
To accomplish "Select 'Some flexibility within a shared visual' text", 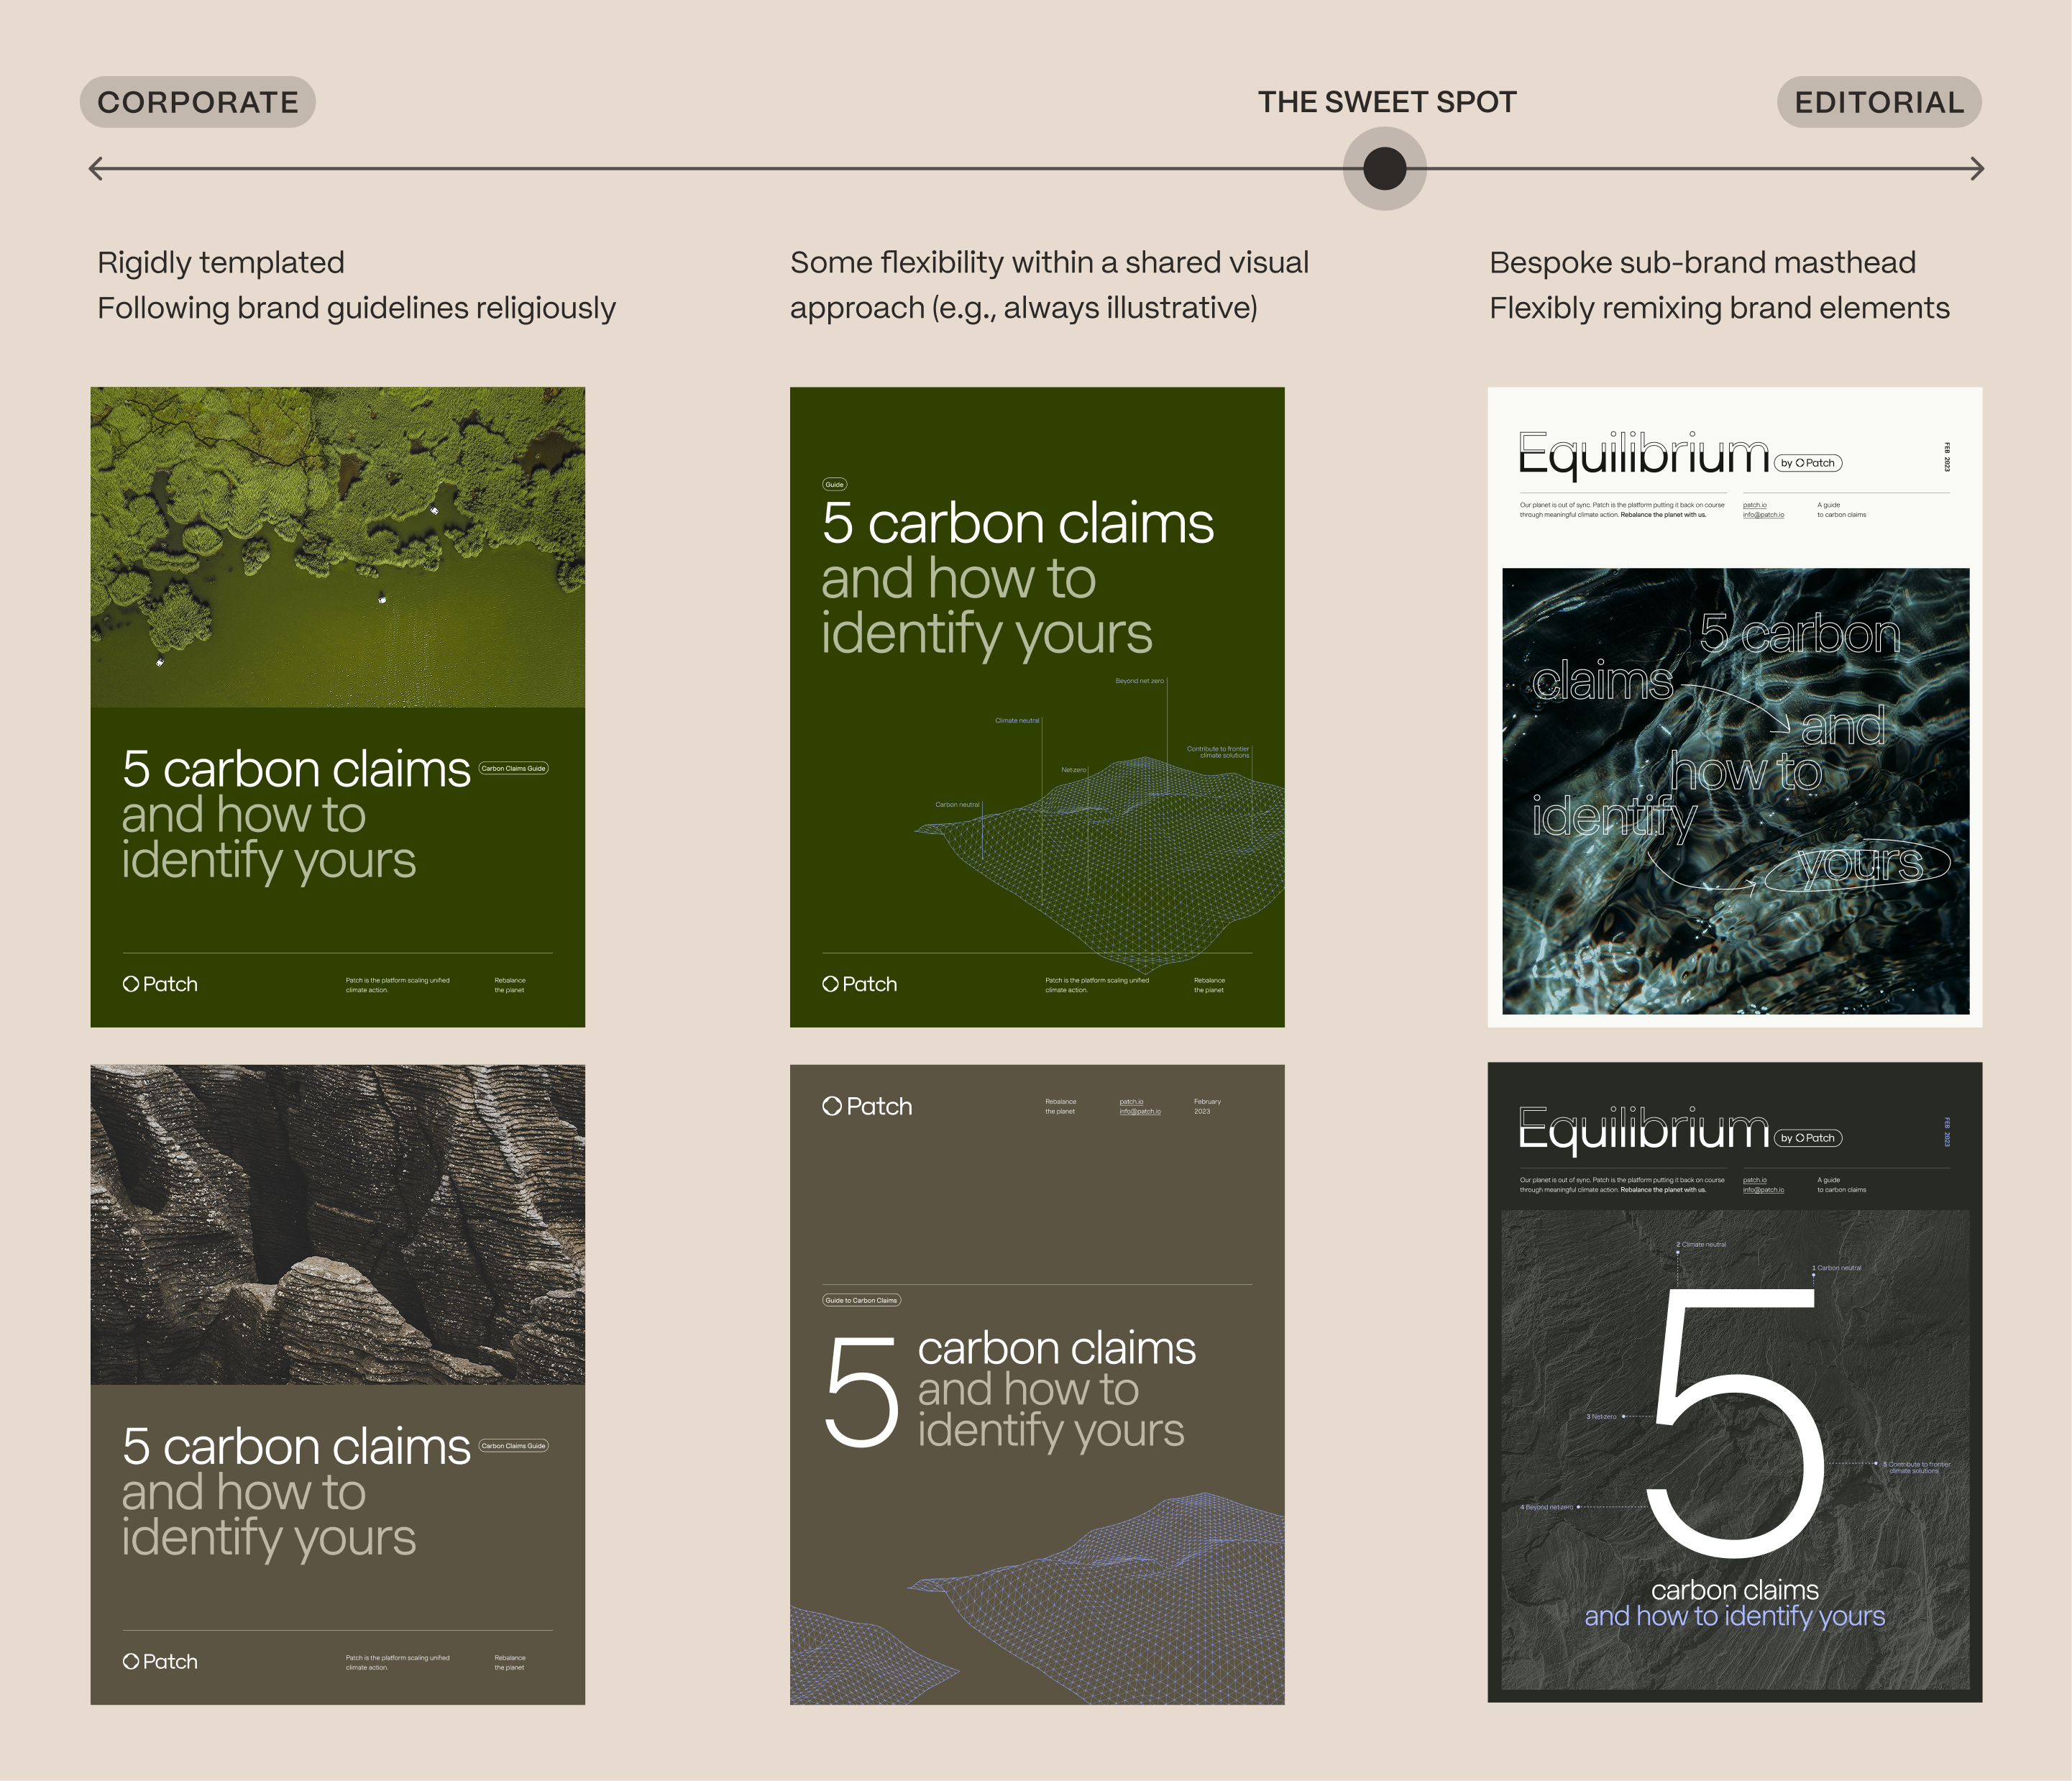I will click(1049, 263).
